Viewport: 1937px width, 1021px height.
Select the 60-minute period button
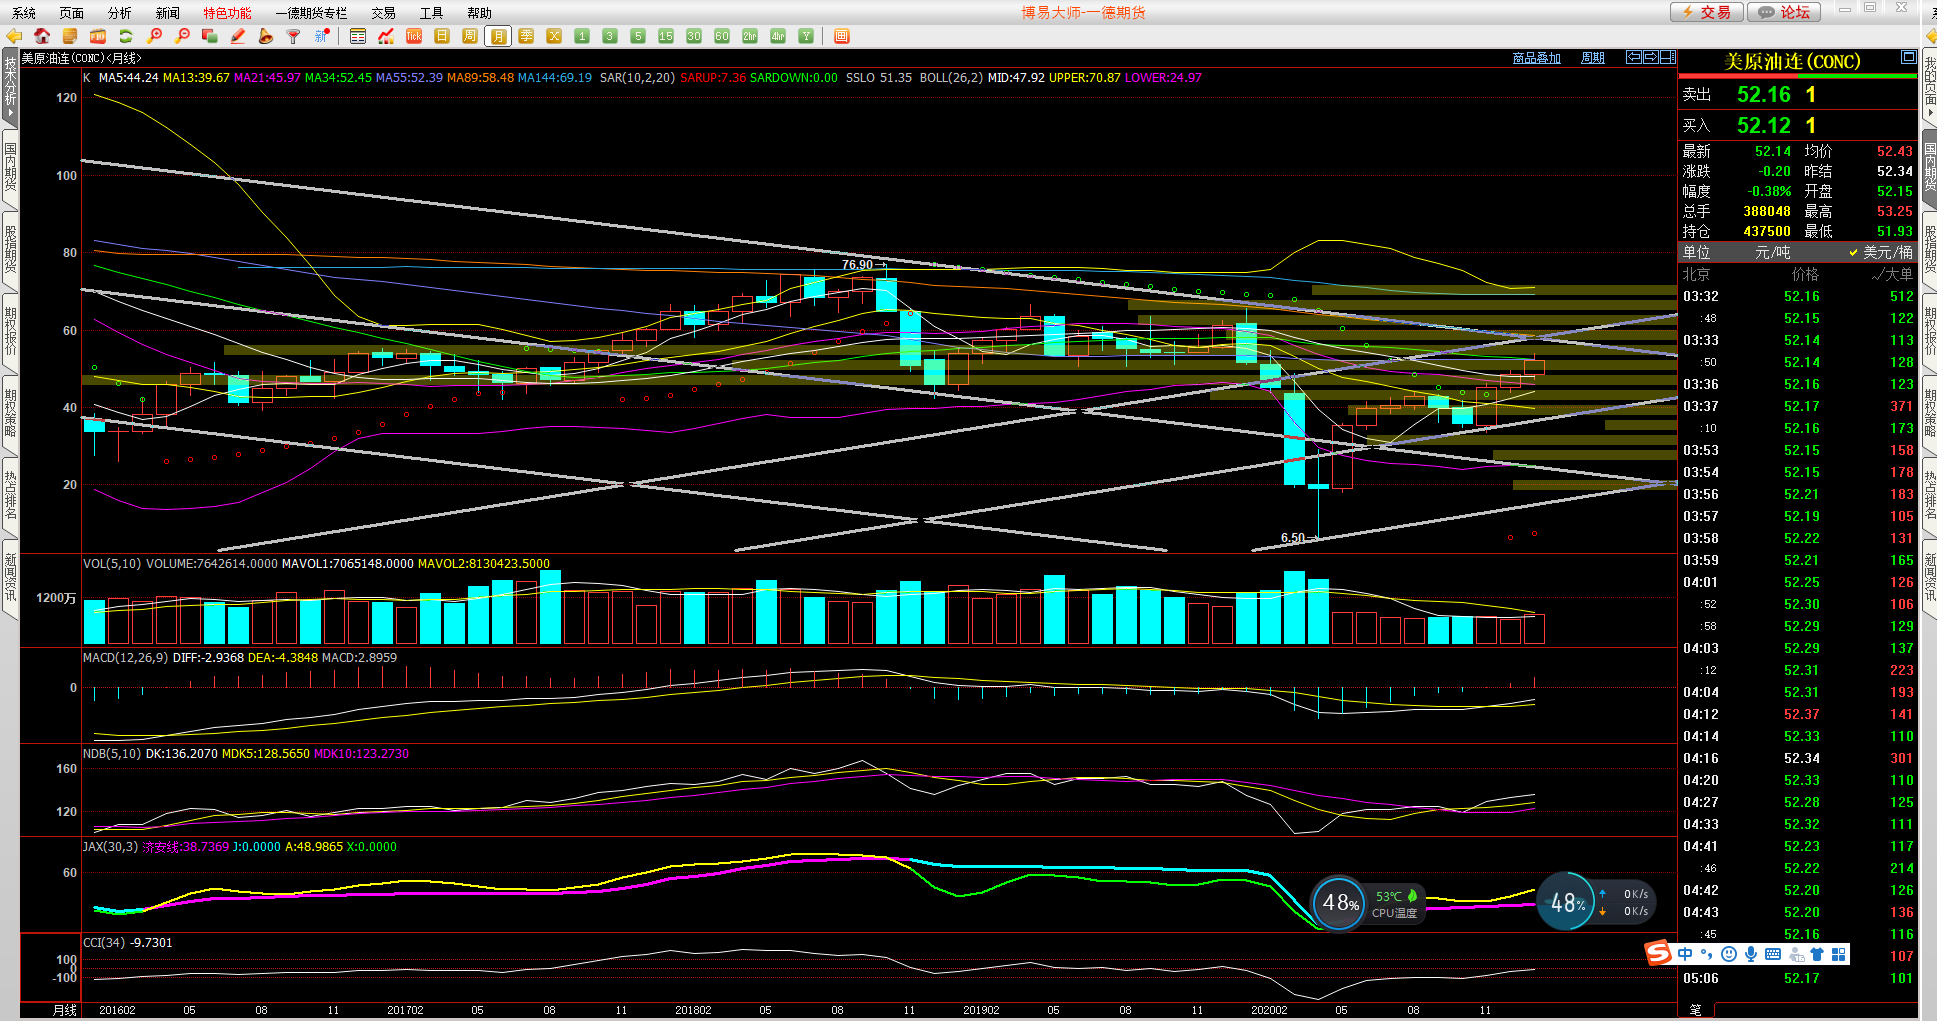pyautogui.click(x=722, y=36)
